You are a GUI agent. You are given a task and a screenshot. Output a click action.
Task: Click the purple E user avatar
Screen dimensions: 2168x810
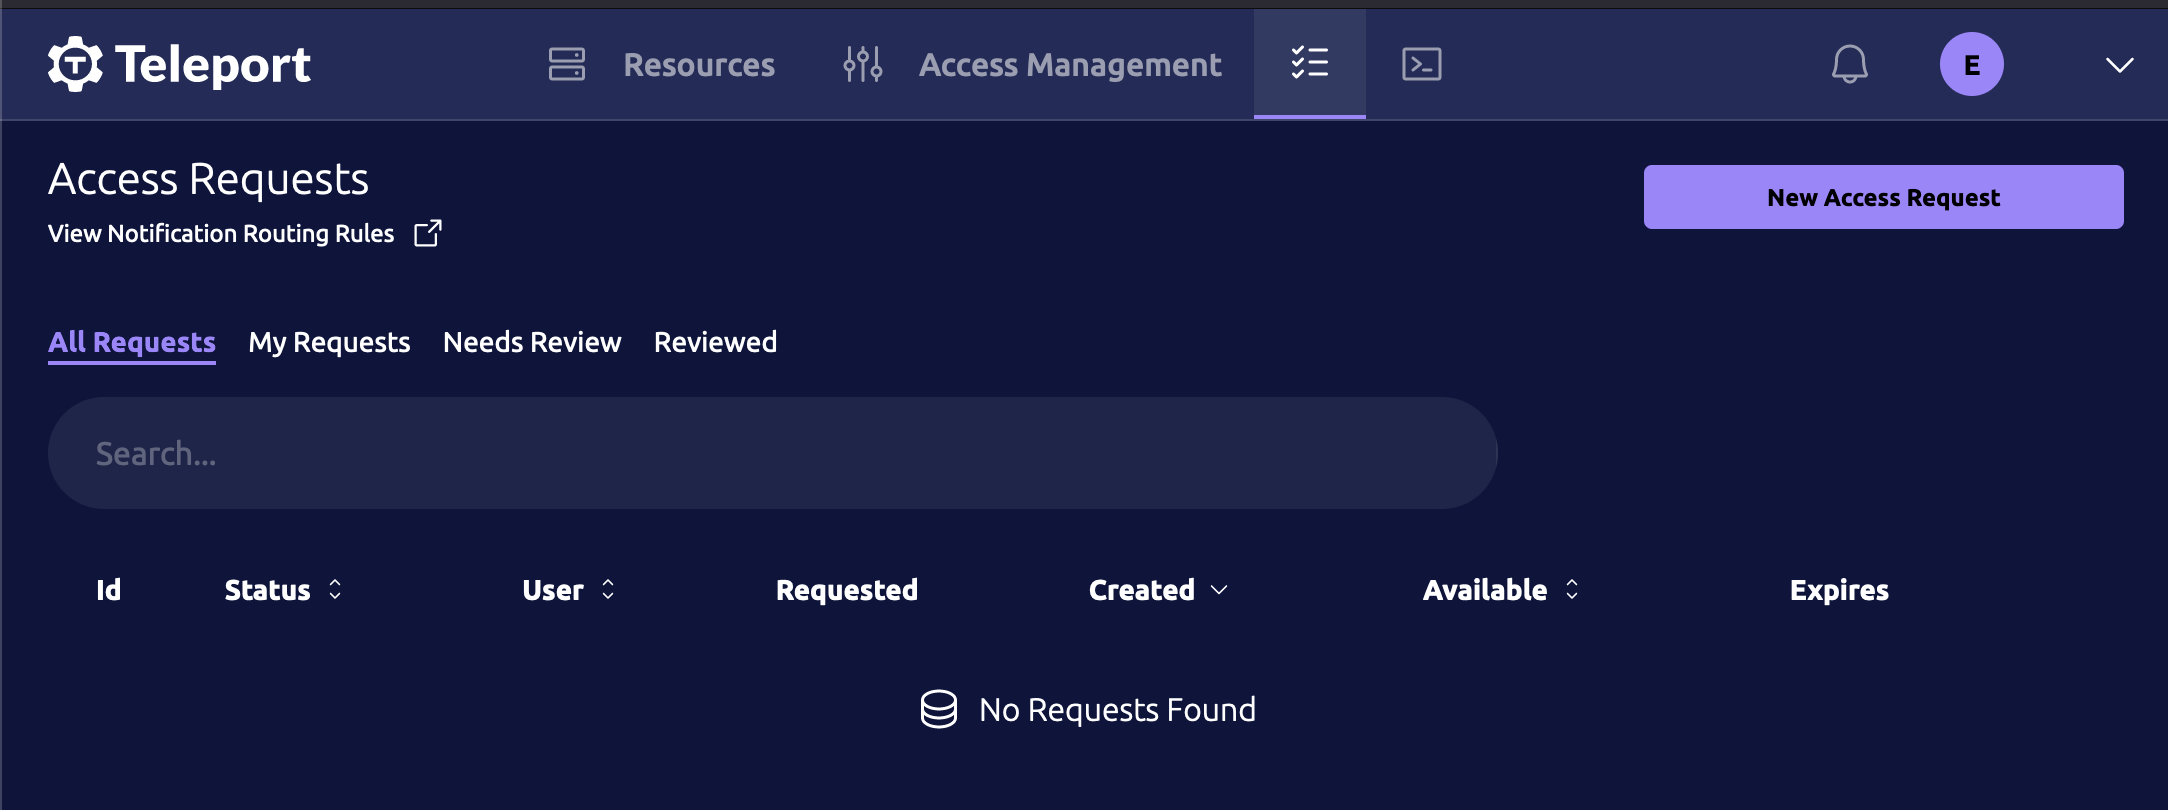coord(1971,65)
